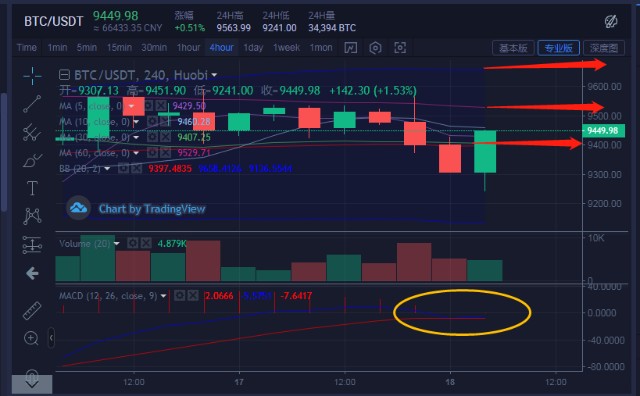640x396 pixels.
Task: Collapse the left drawing toolbar handle
Action: [51, 338]
